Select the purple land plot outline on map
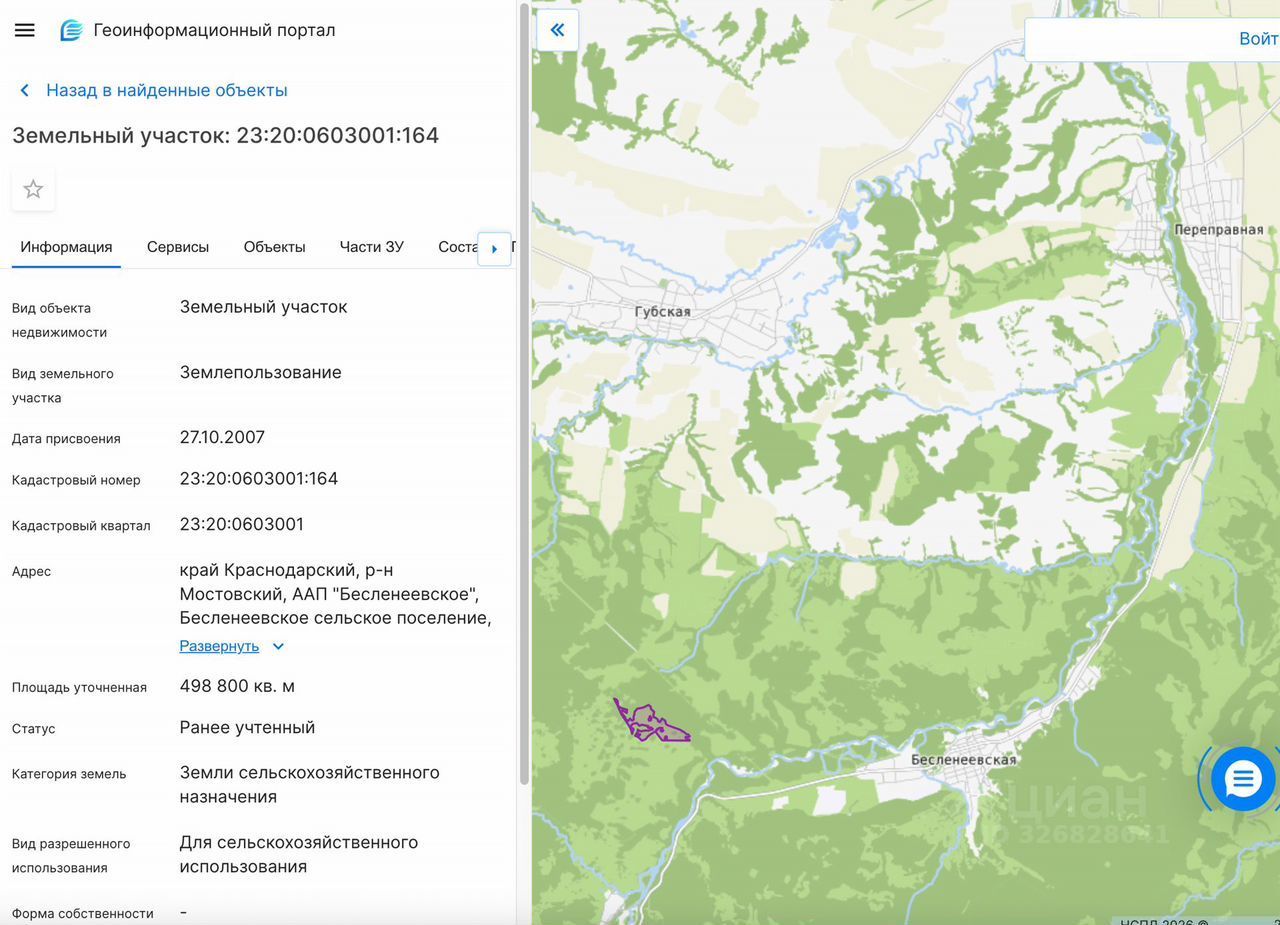The height and width of the screenshot is (925, 1280). 650,721
